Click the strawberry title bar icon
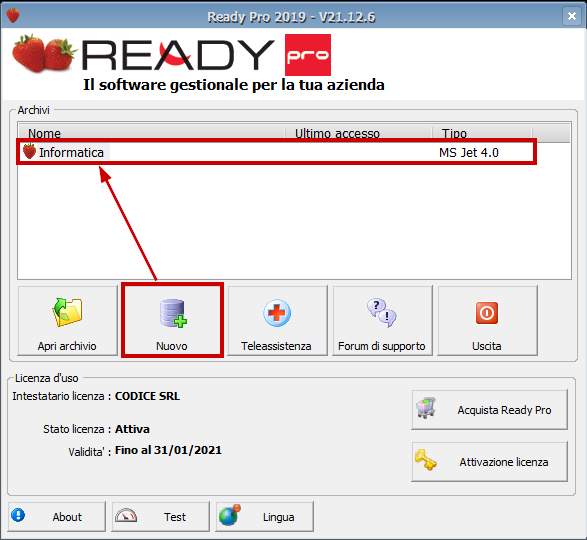 13,16
